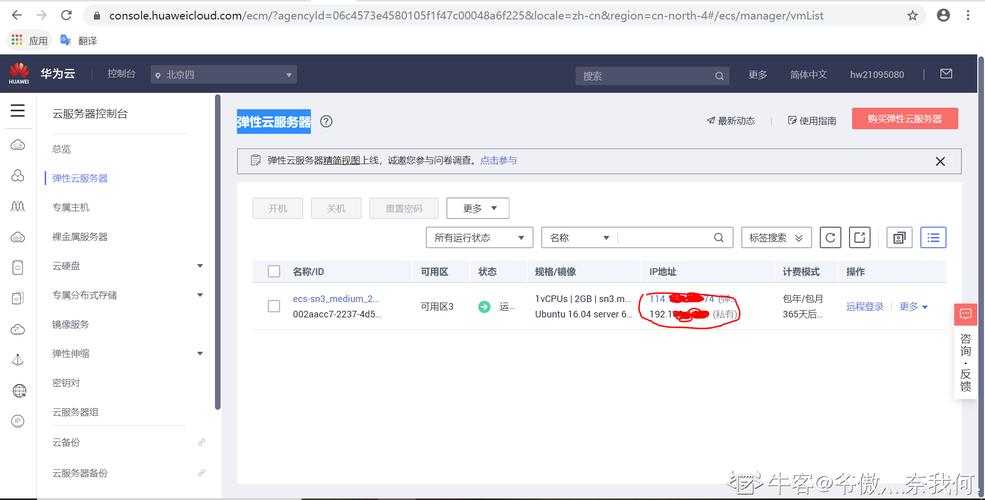The width and height of the screenshot is (985, 500).
Task: Click the server name search input
Action: [x=665, y=237]
